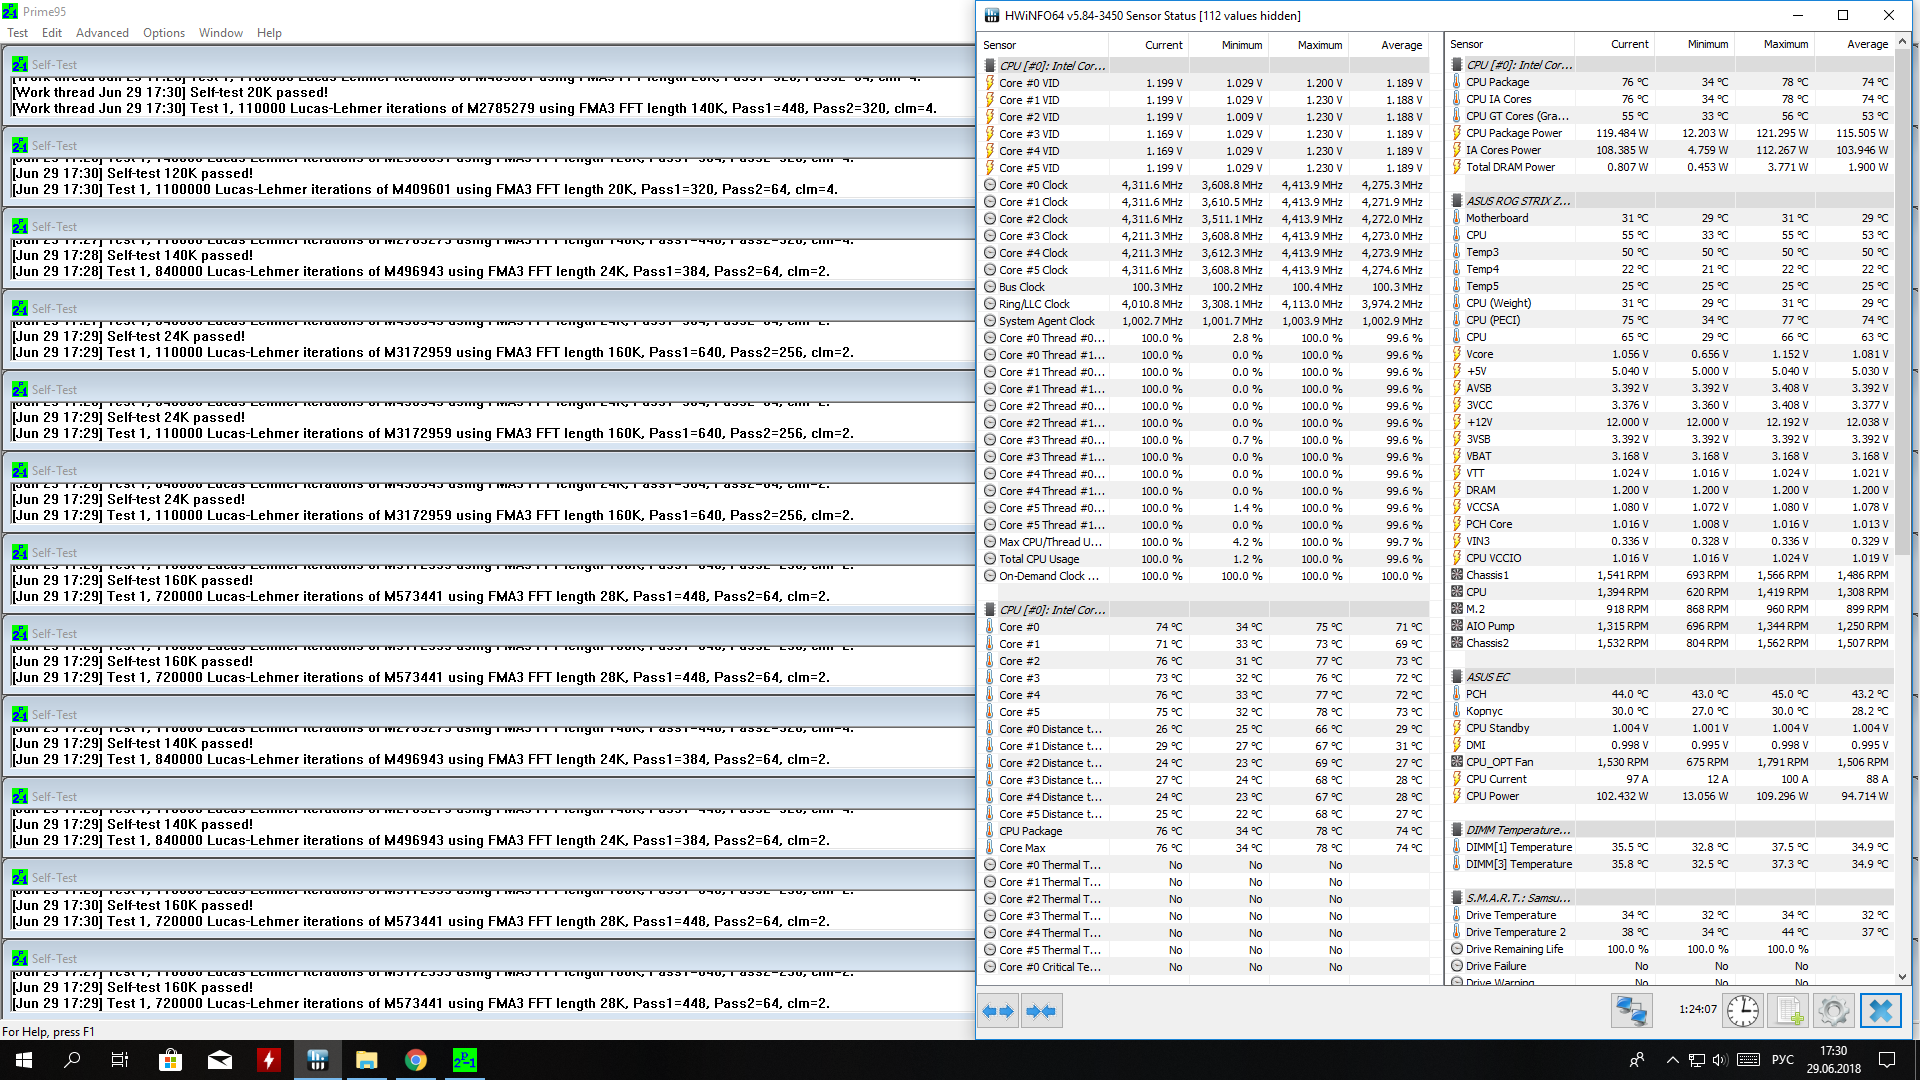Click the expand-columns arrows button in HWiNFO
The height and width of the screenshot is (1080, 1920).
998,1011
